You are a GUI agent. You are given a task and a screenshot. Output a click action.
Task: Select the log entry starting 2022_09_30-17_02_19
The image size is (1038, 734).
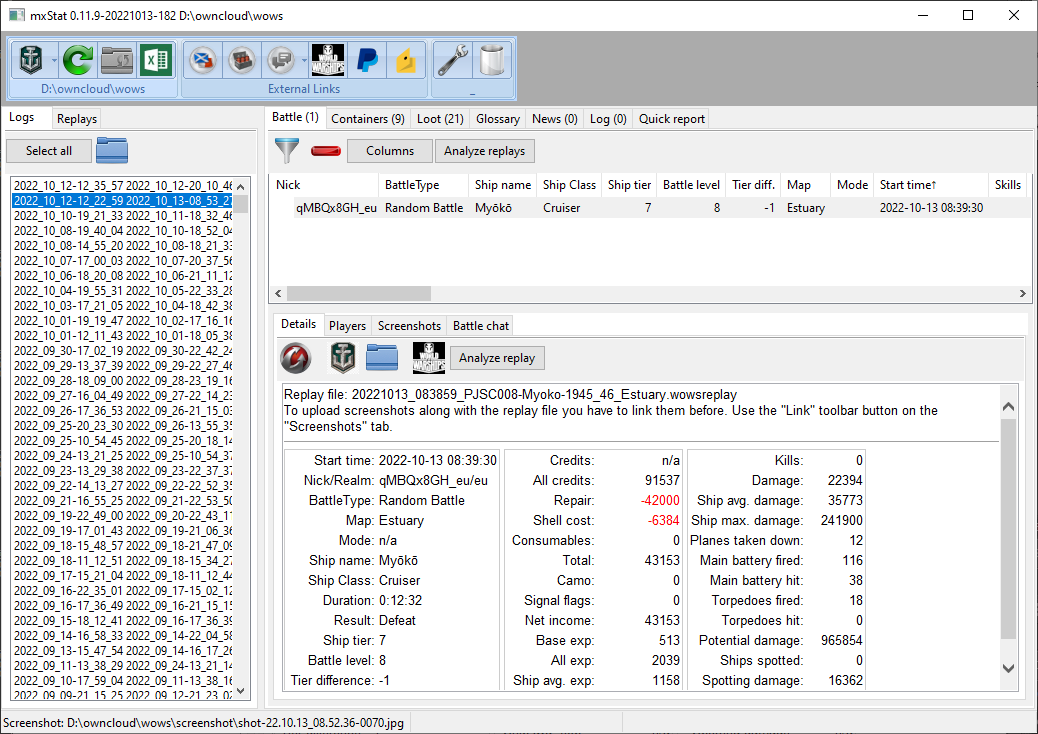(x=123, y=351)
